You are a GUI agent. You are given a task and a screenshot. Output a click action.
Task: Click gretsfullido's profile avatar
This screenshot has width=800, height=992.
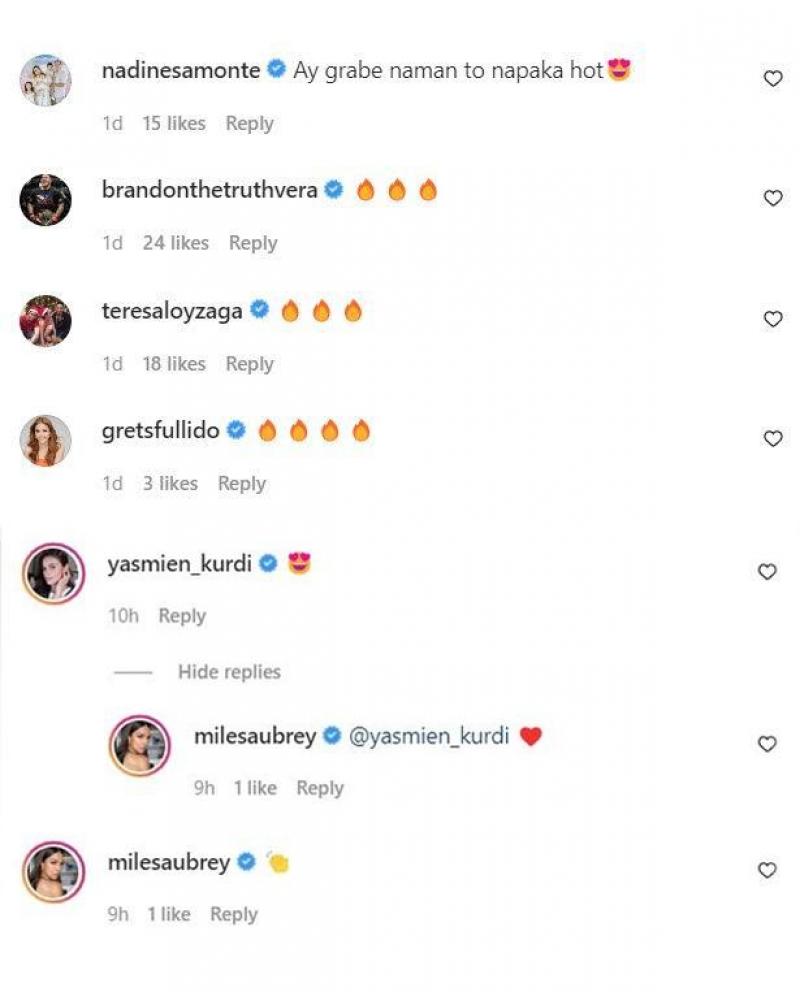tap(46, 440)
